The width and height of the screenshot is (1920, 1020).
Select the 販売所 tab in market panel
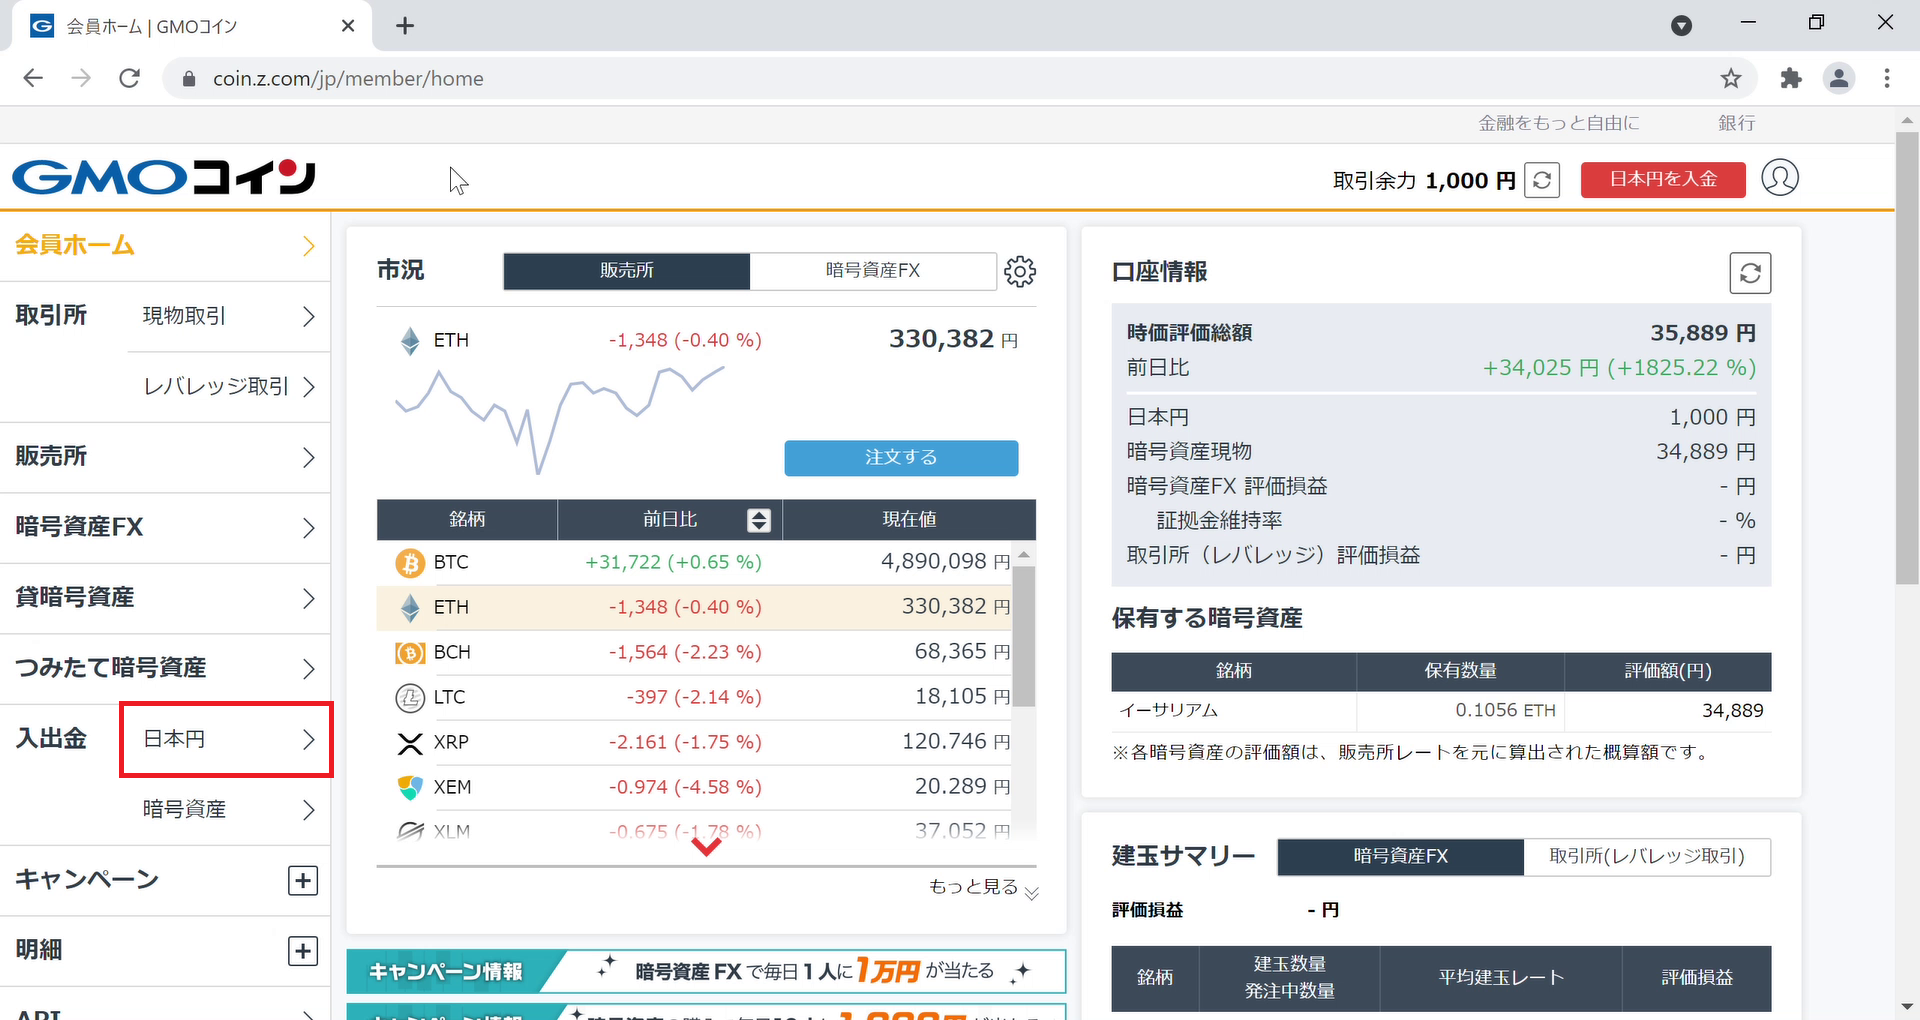coord(626,271)
